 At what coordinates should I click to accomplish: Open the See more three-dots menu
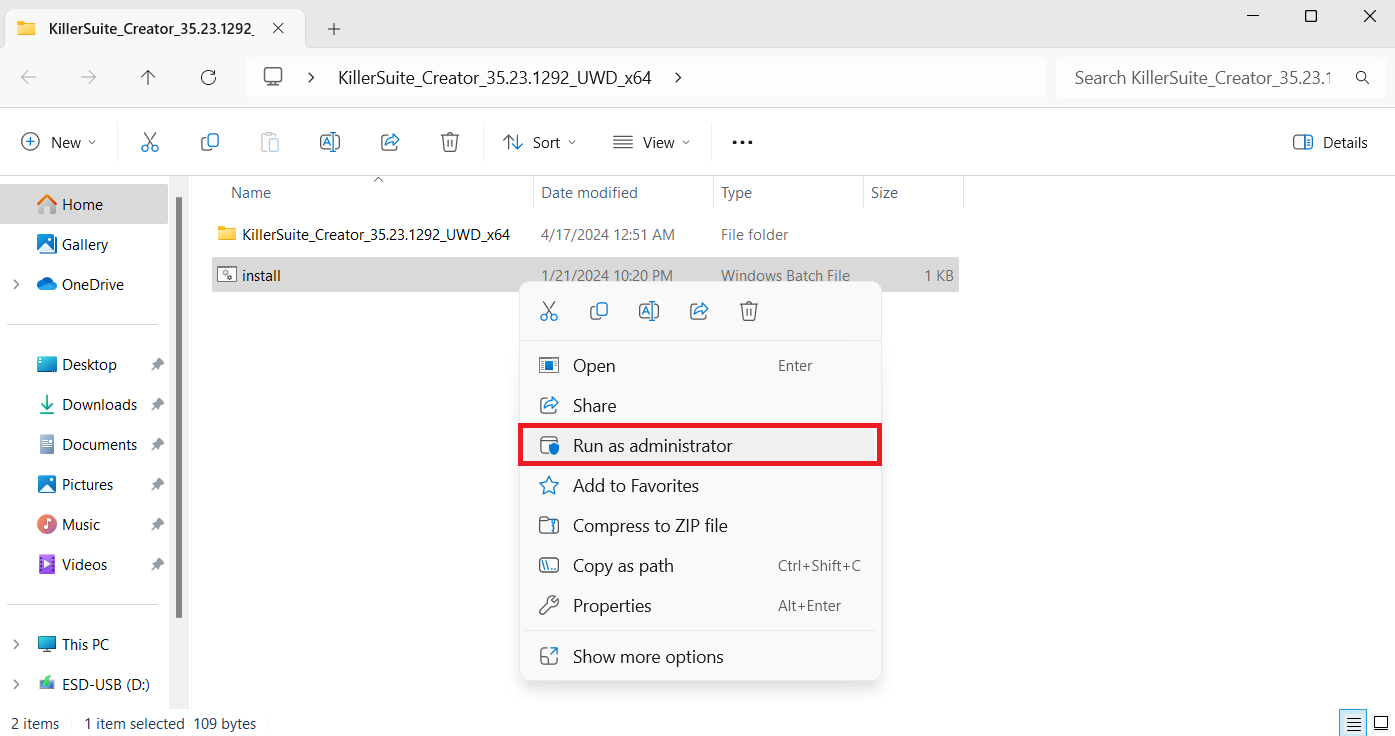742,142
